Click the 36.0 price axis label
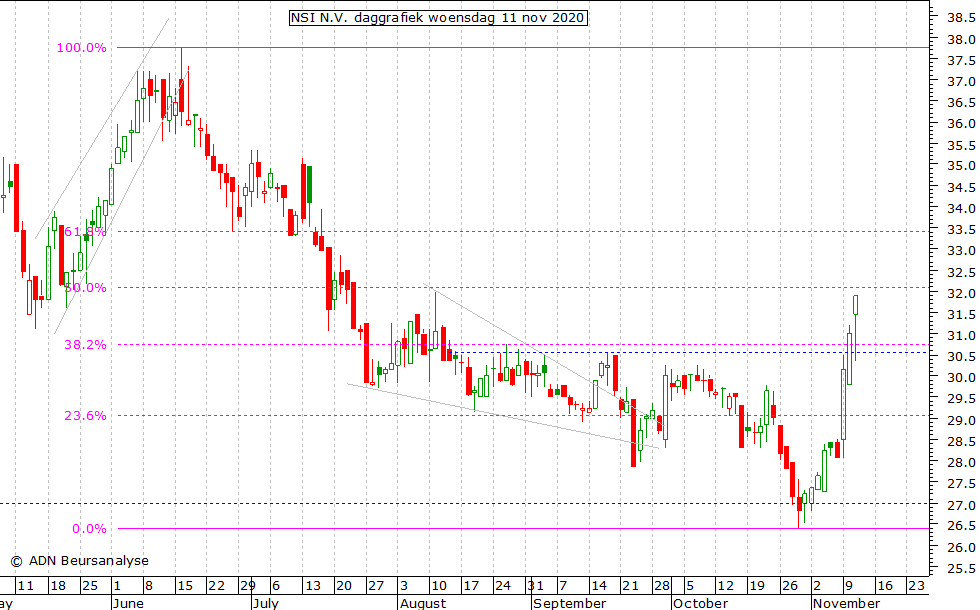 (x=961, y=124)
